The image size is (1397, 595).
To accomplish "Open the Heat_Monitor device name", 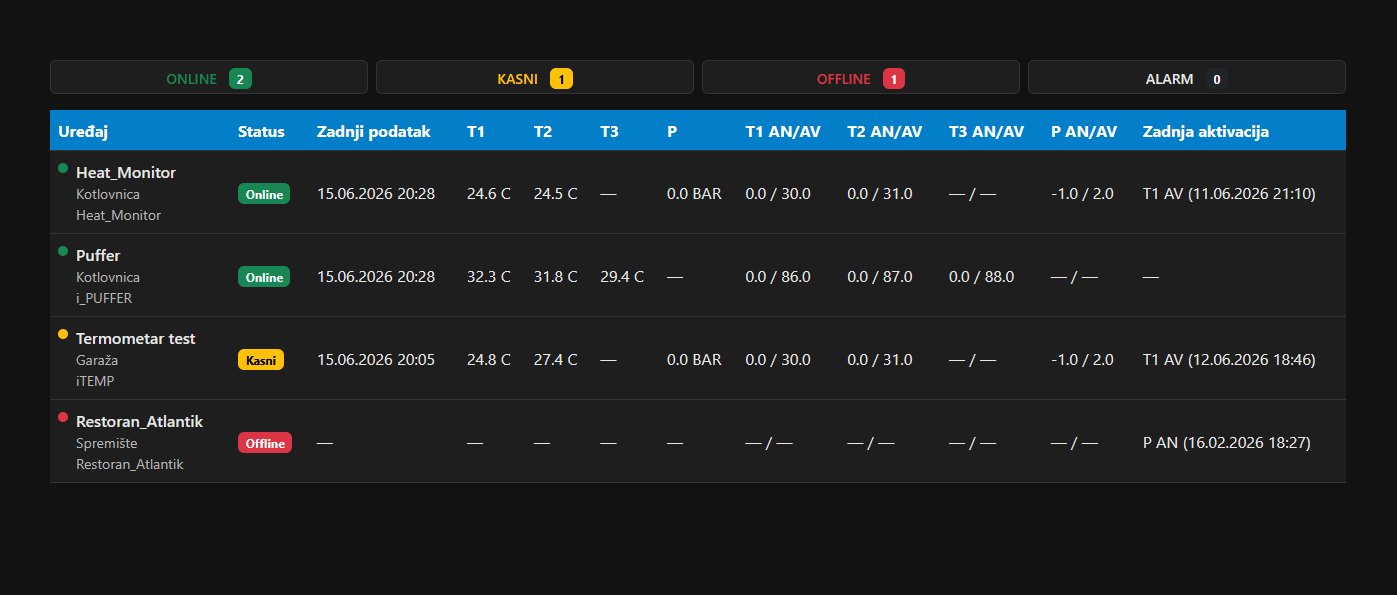I will coord(126,172).
